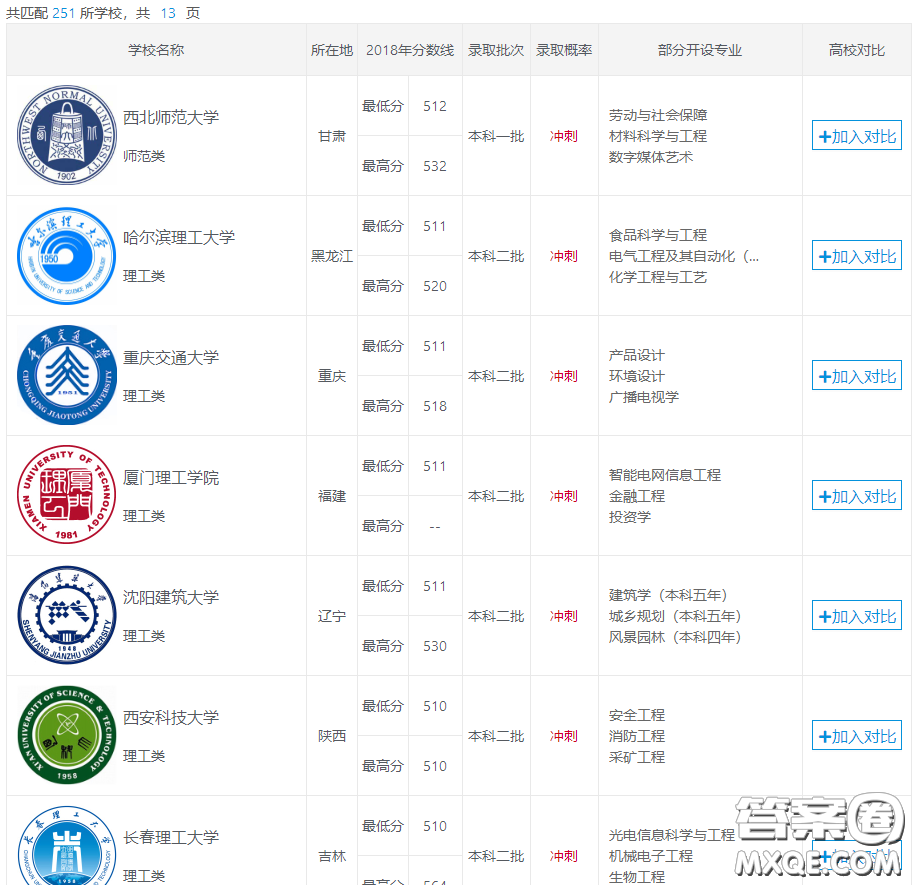
Task: Click 金融工程 major
Action: [x=636, y=496]
